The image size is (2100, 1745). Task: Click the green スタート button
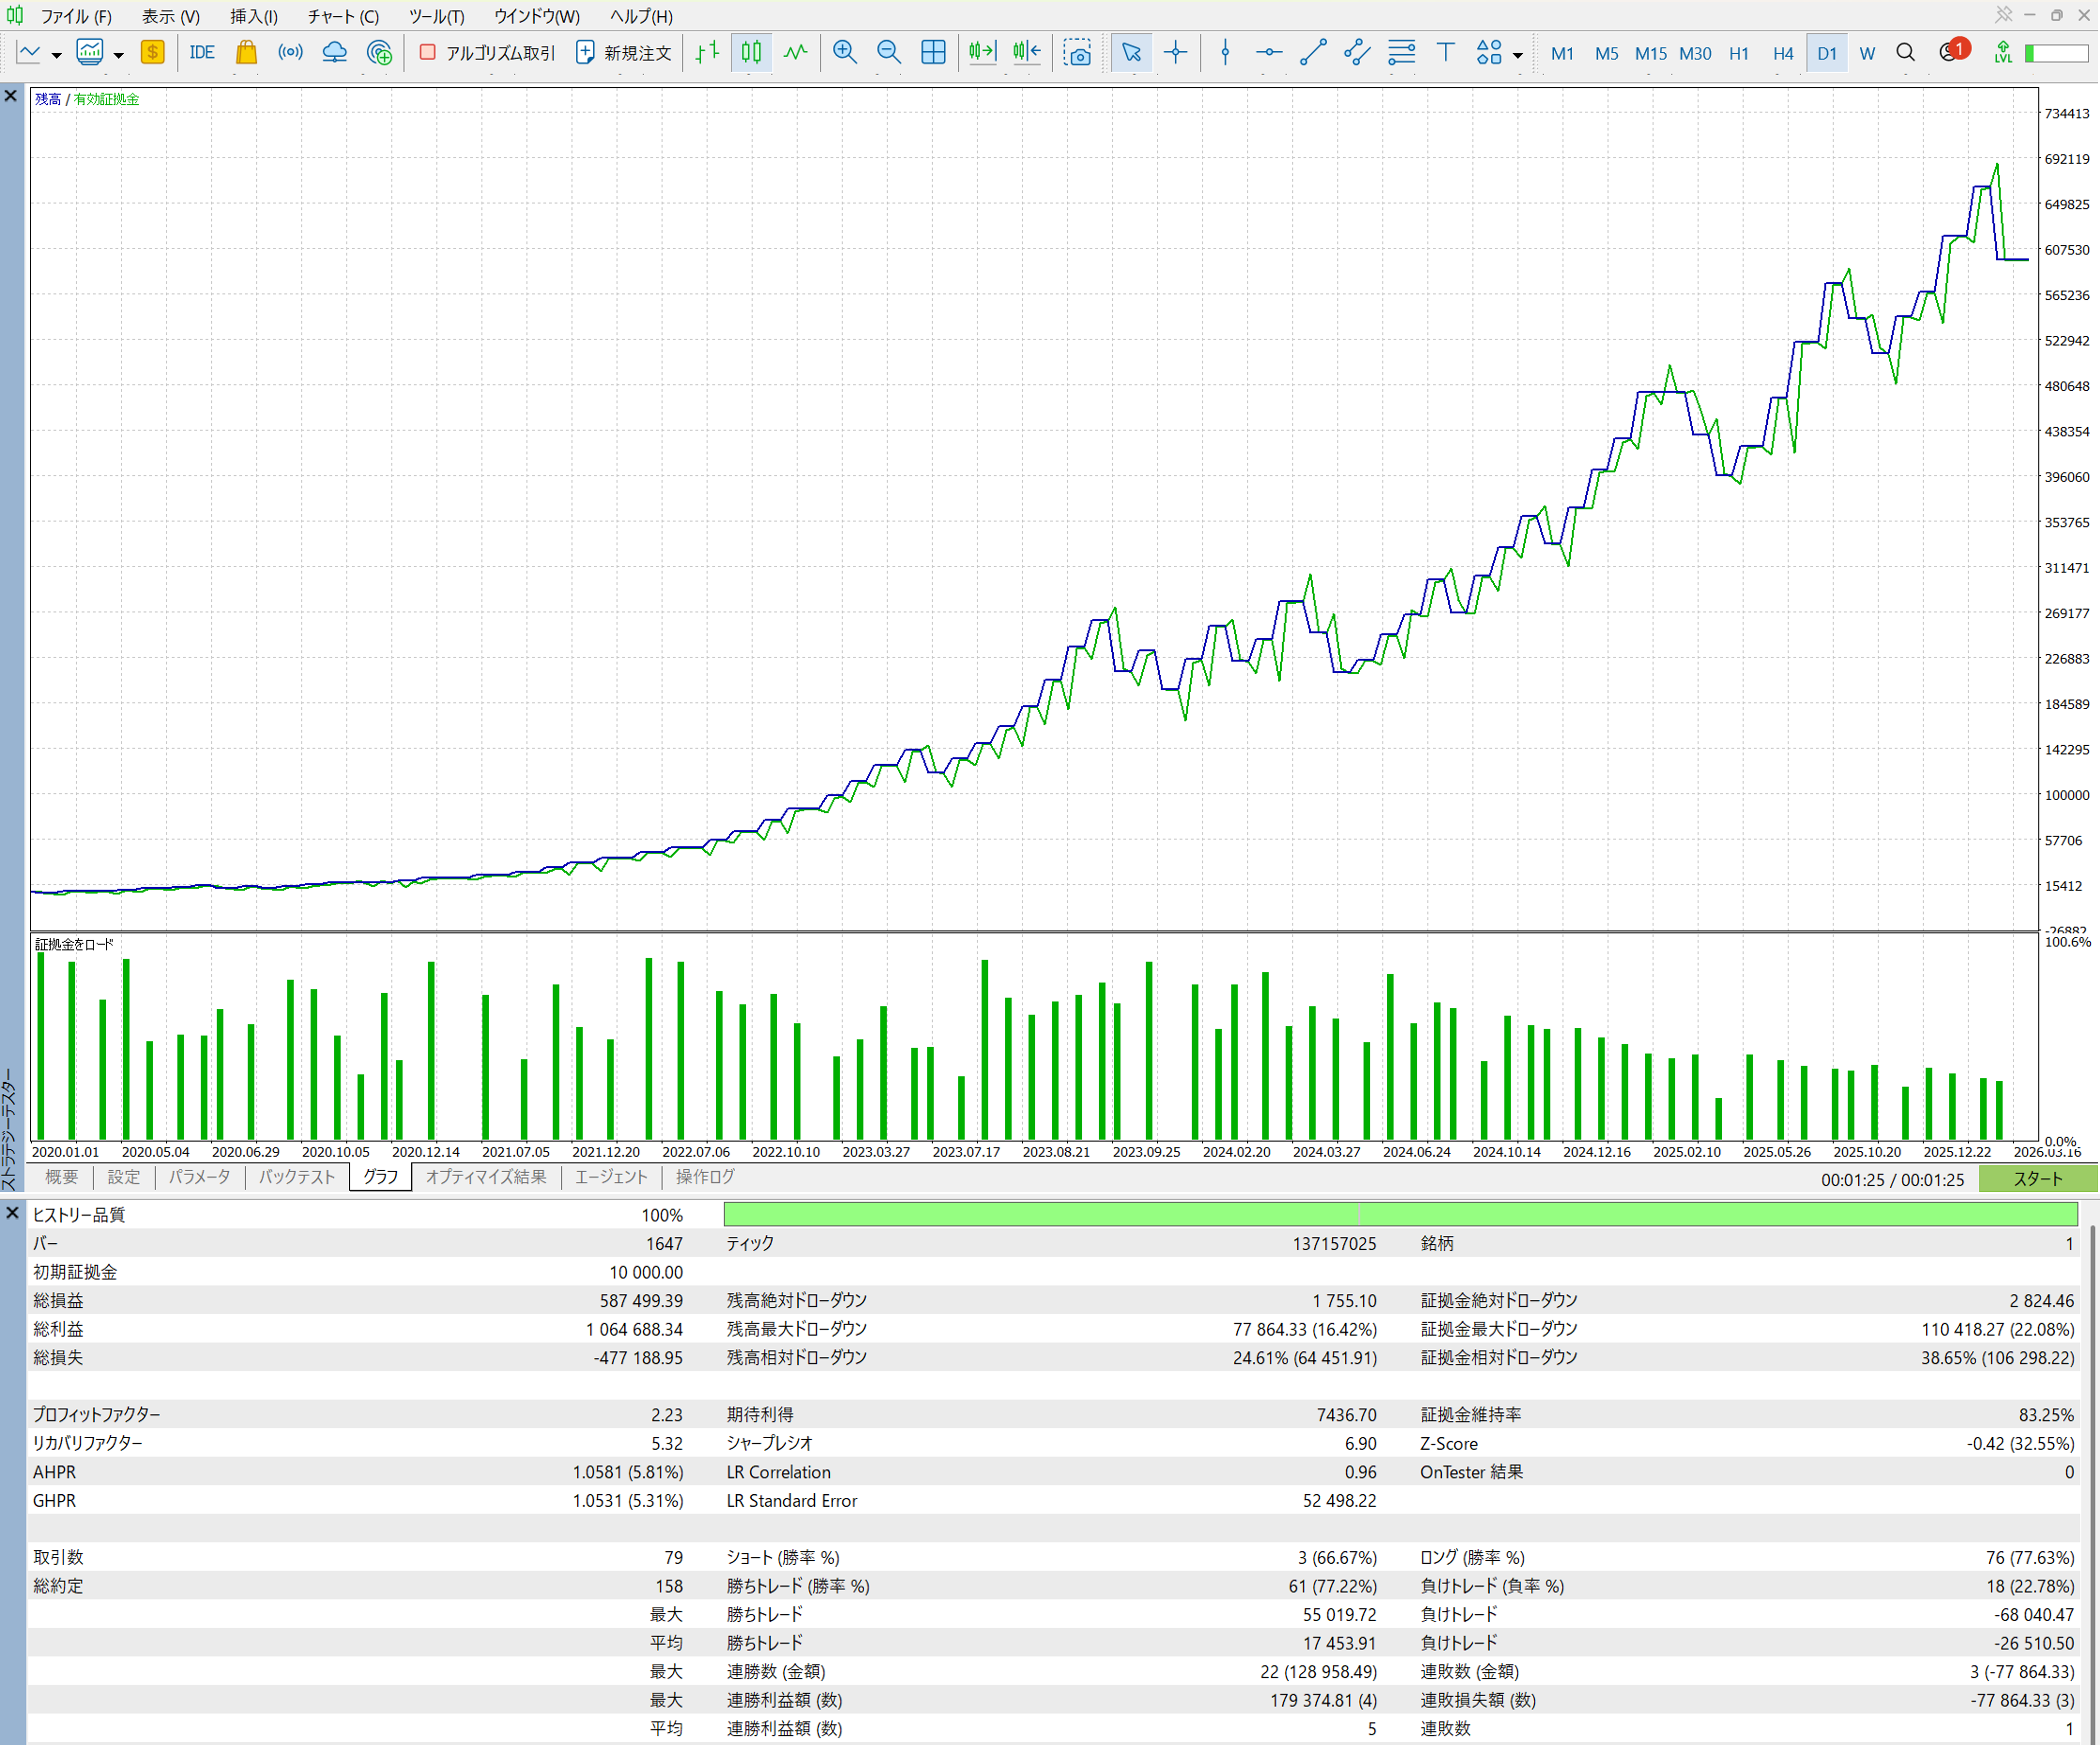coord(2038,1179)
